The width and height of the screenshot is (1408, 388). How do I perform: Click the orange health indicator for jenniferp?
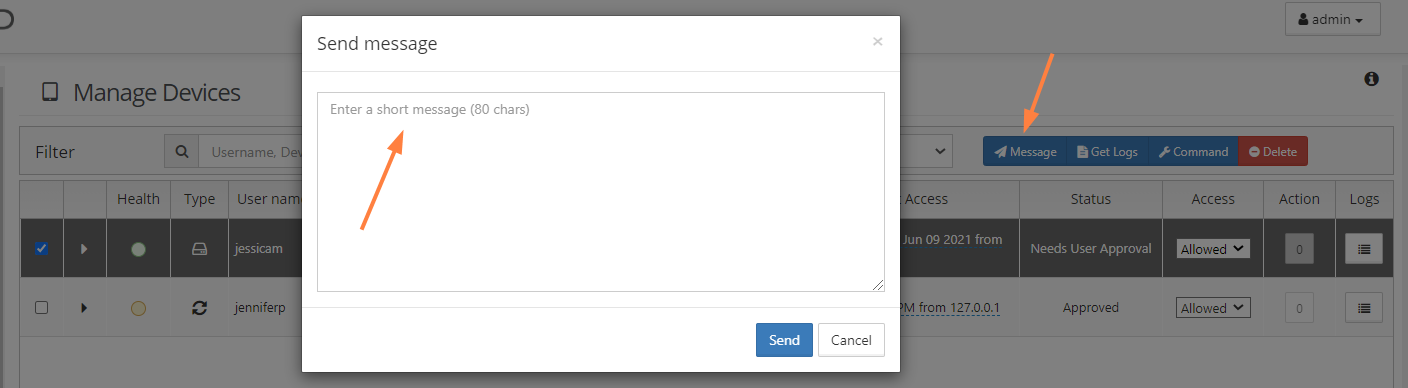pos(138,308)
